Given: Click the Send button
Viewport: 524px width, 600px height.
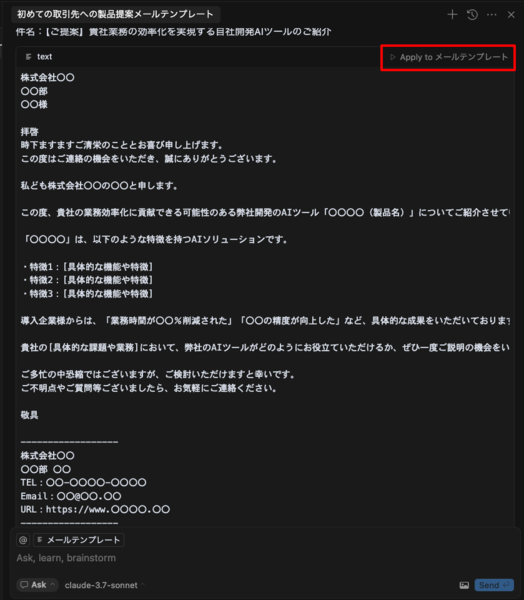Looking at the screenshot, I should pyautogui.click(x=494, y=585).
